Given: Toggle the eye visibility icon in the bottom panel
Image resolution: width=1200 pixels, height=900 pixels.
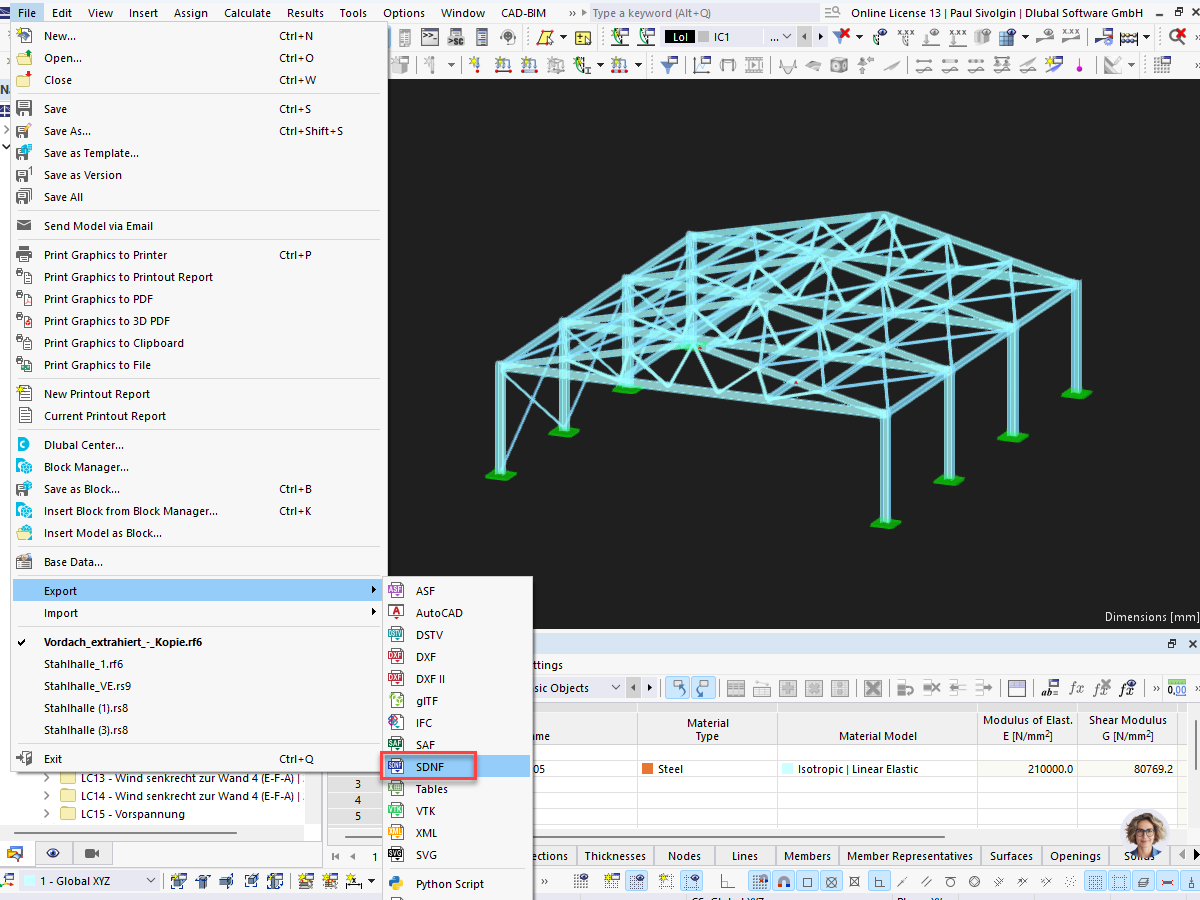Looking at the screenshot, I should [x=53, y=853].
